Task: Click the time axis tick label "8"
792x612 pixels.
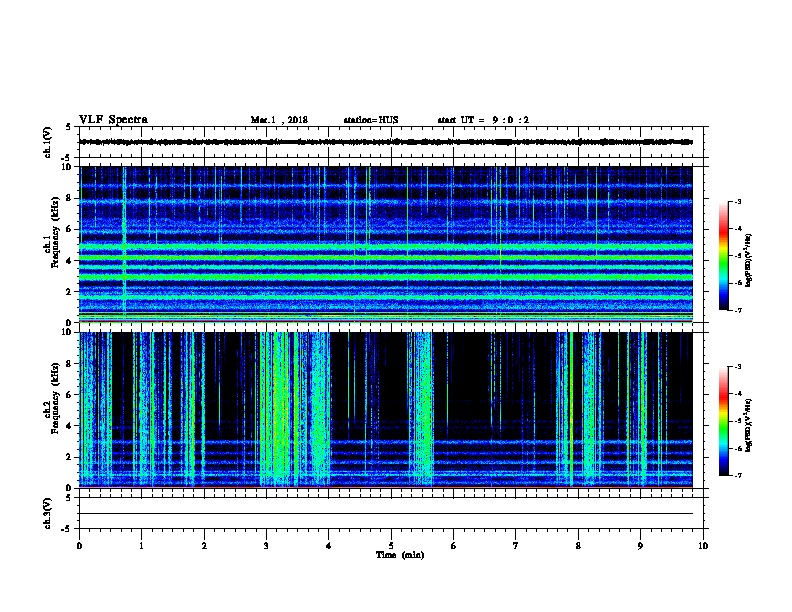Action: tap(578, 545)
